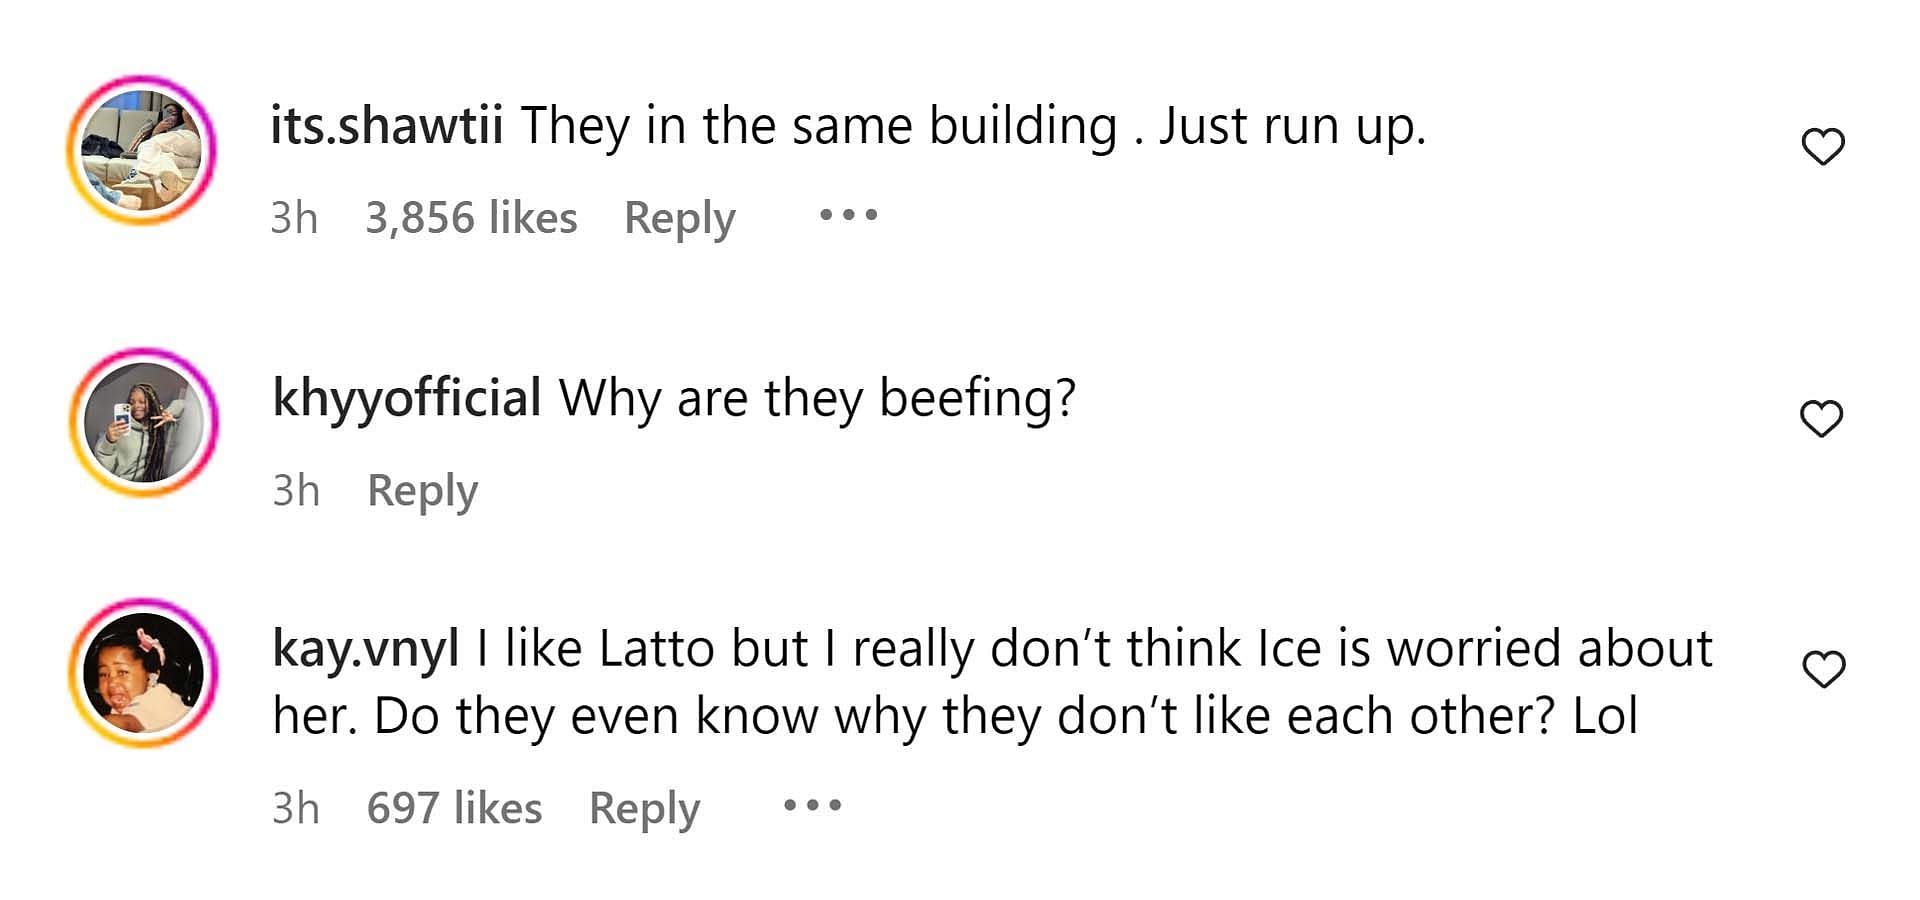Open more options for kay.vnyl comment
This screenshot has width=1920, height=900.
(x=812, y=805)
